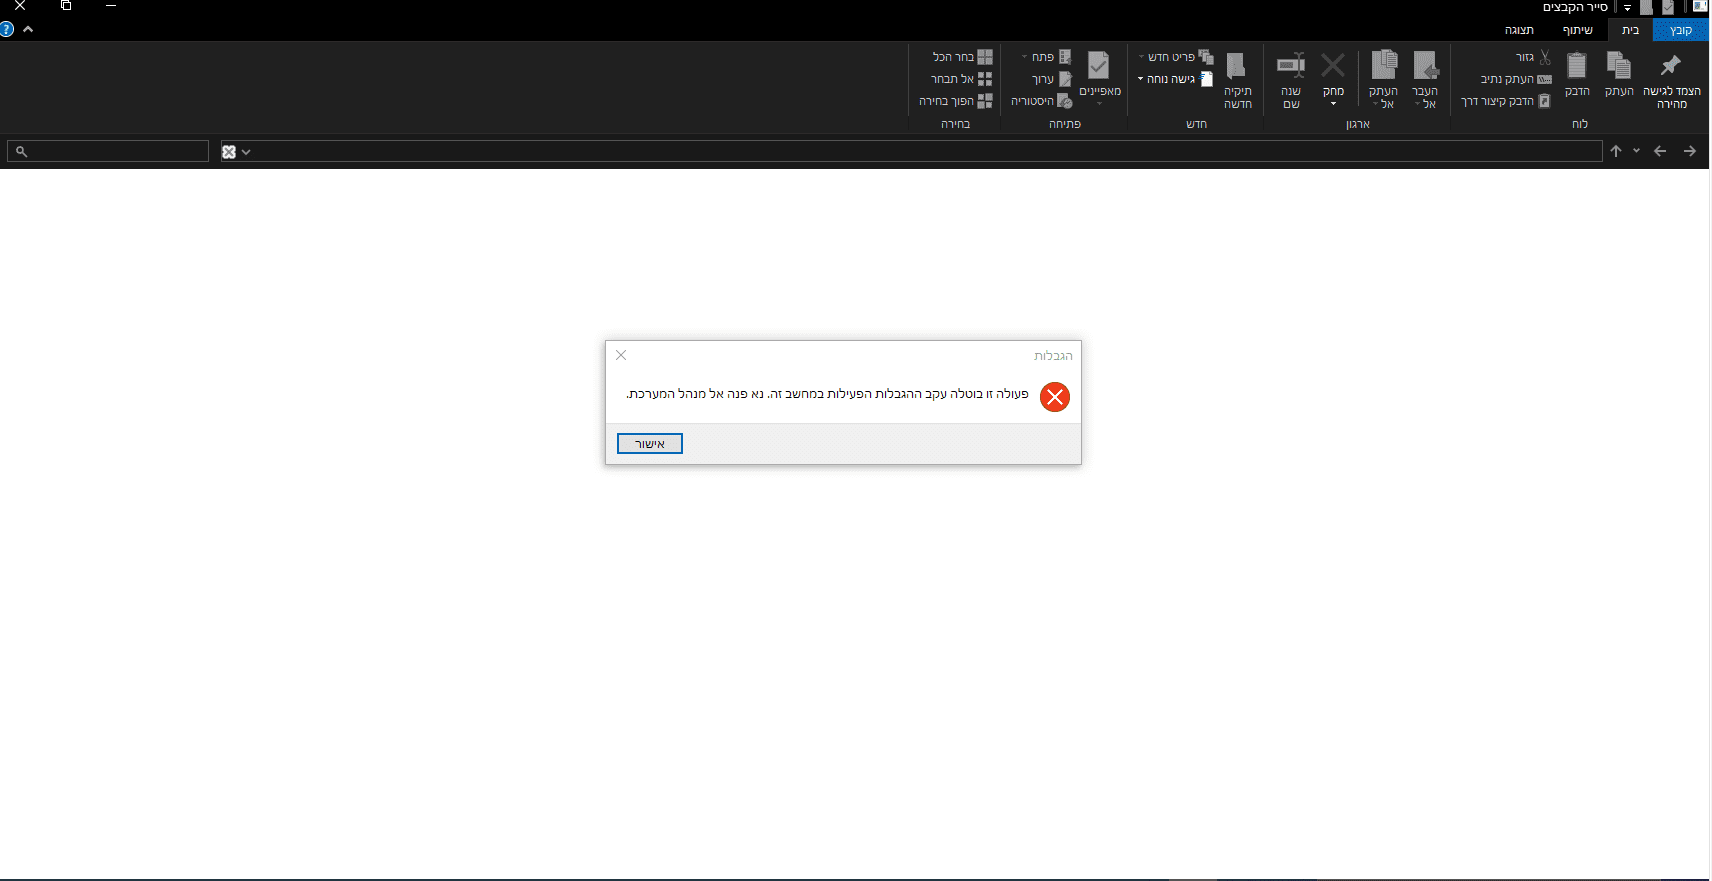Click the Open (פתח) ribbon button
The height and width of the screenshot is (881, 1712).
click(1052, 57)
